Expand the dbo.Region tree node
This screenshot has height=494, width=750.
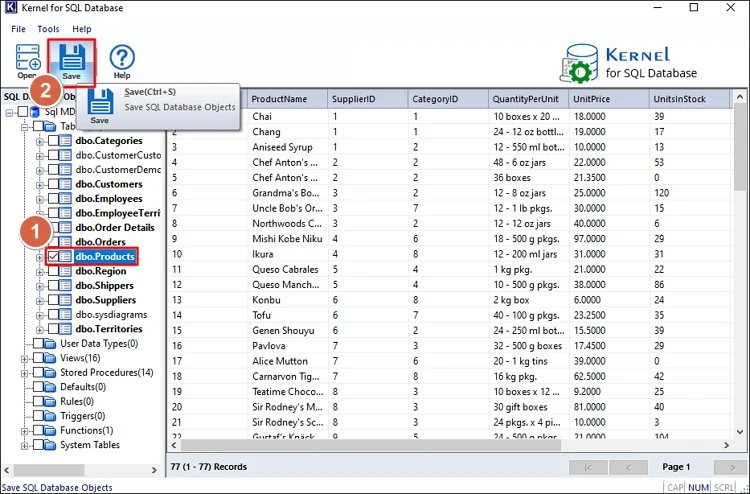(x=40, y=272)
